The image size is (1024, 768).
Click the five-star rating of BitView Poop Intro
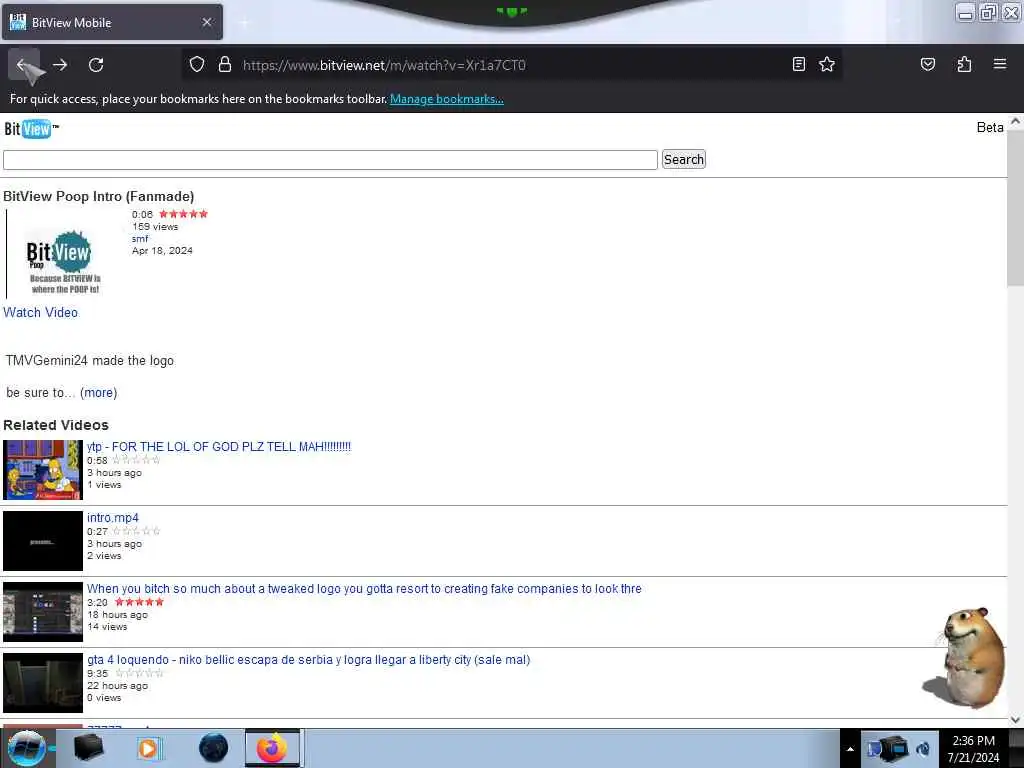tap(184, 214)
